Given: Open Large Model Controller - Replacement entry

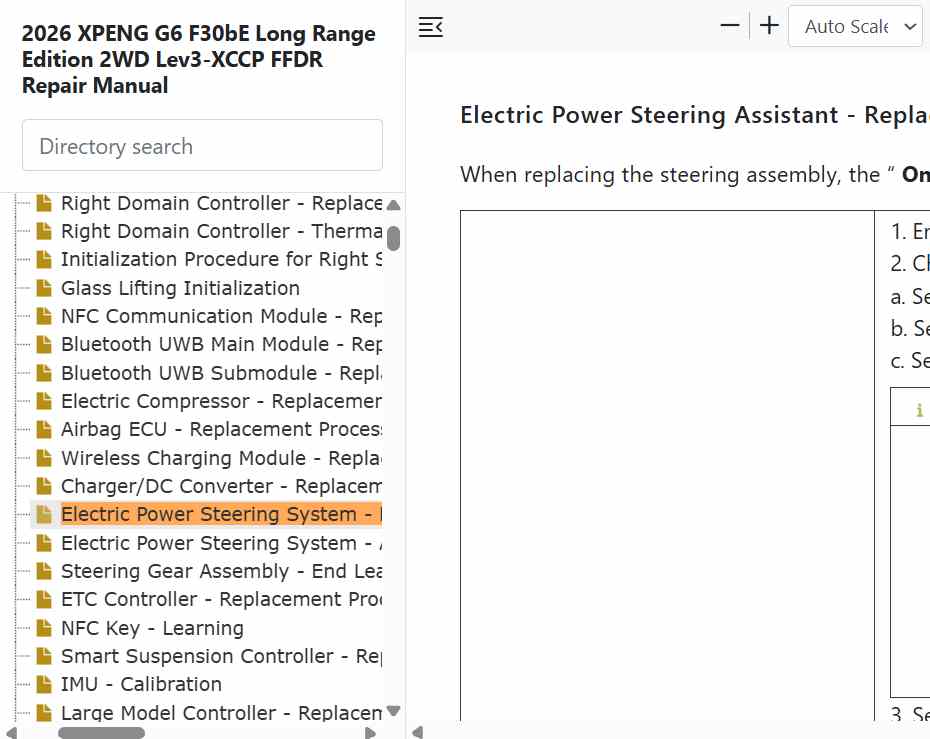Looking at the screenshot, I should [221, 712].
